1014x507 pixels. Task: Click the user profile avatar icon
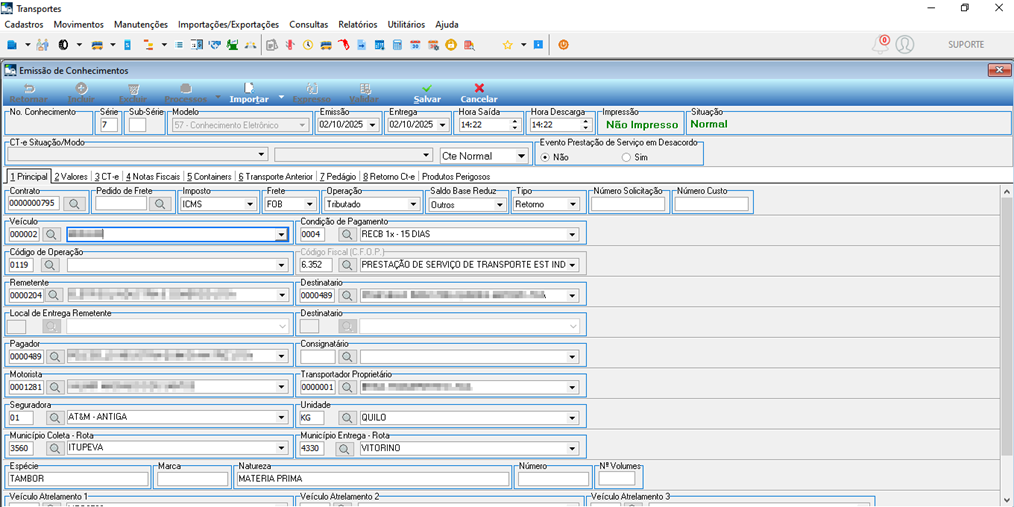coord(905,44)
